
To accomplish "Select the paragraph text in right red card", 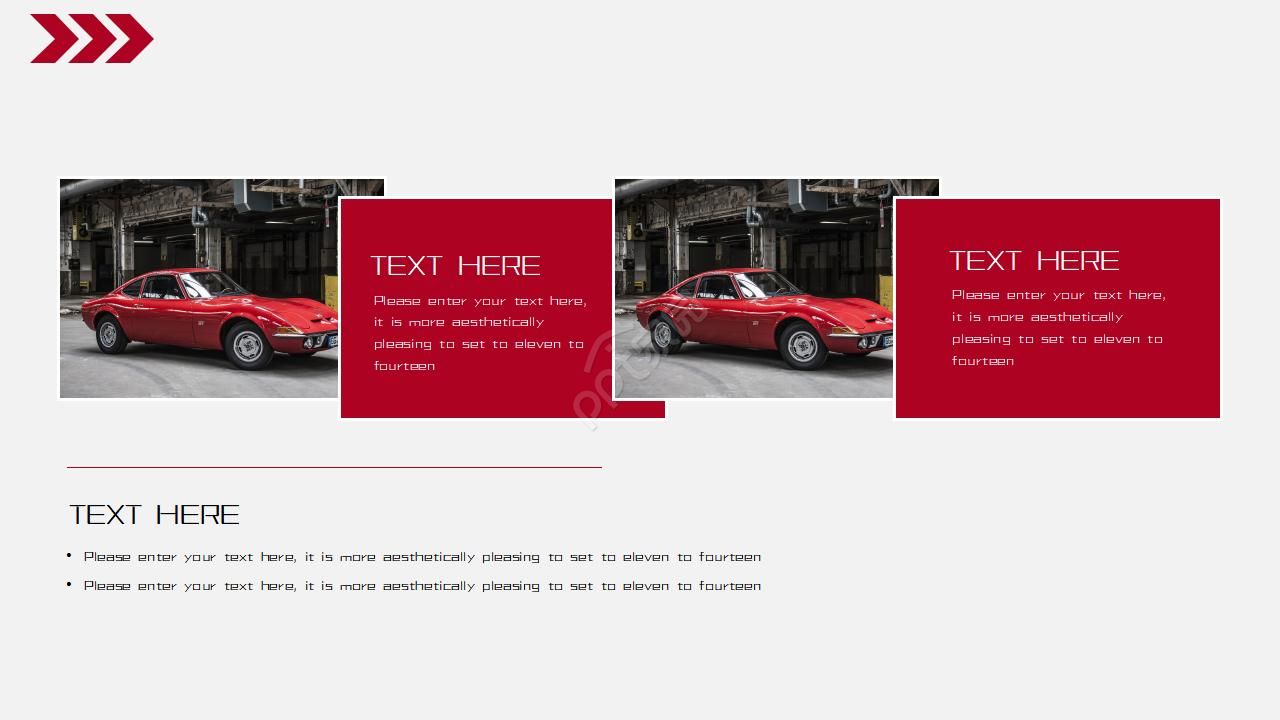I will (x=1057, y=328).
